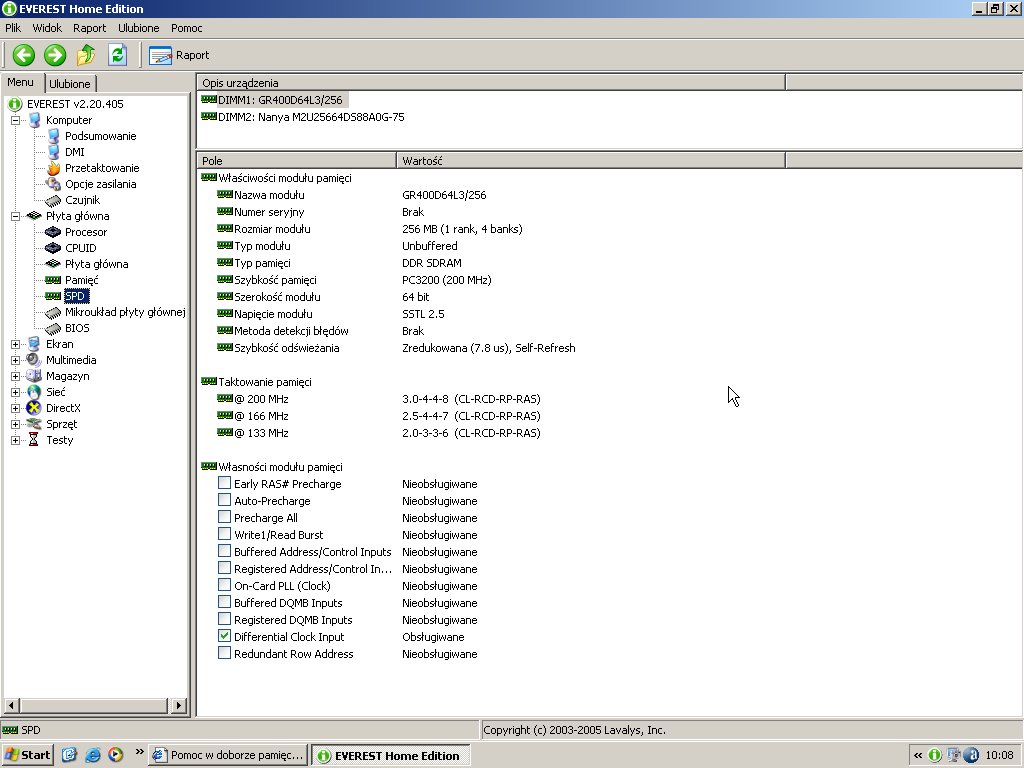Click the Sieć network globe icon
1024x768 pixels.
coord(34,392)
